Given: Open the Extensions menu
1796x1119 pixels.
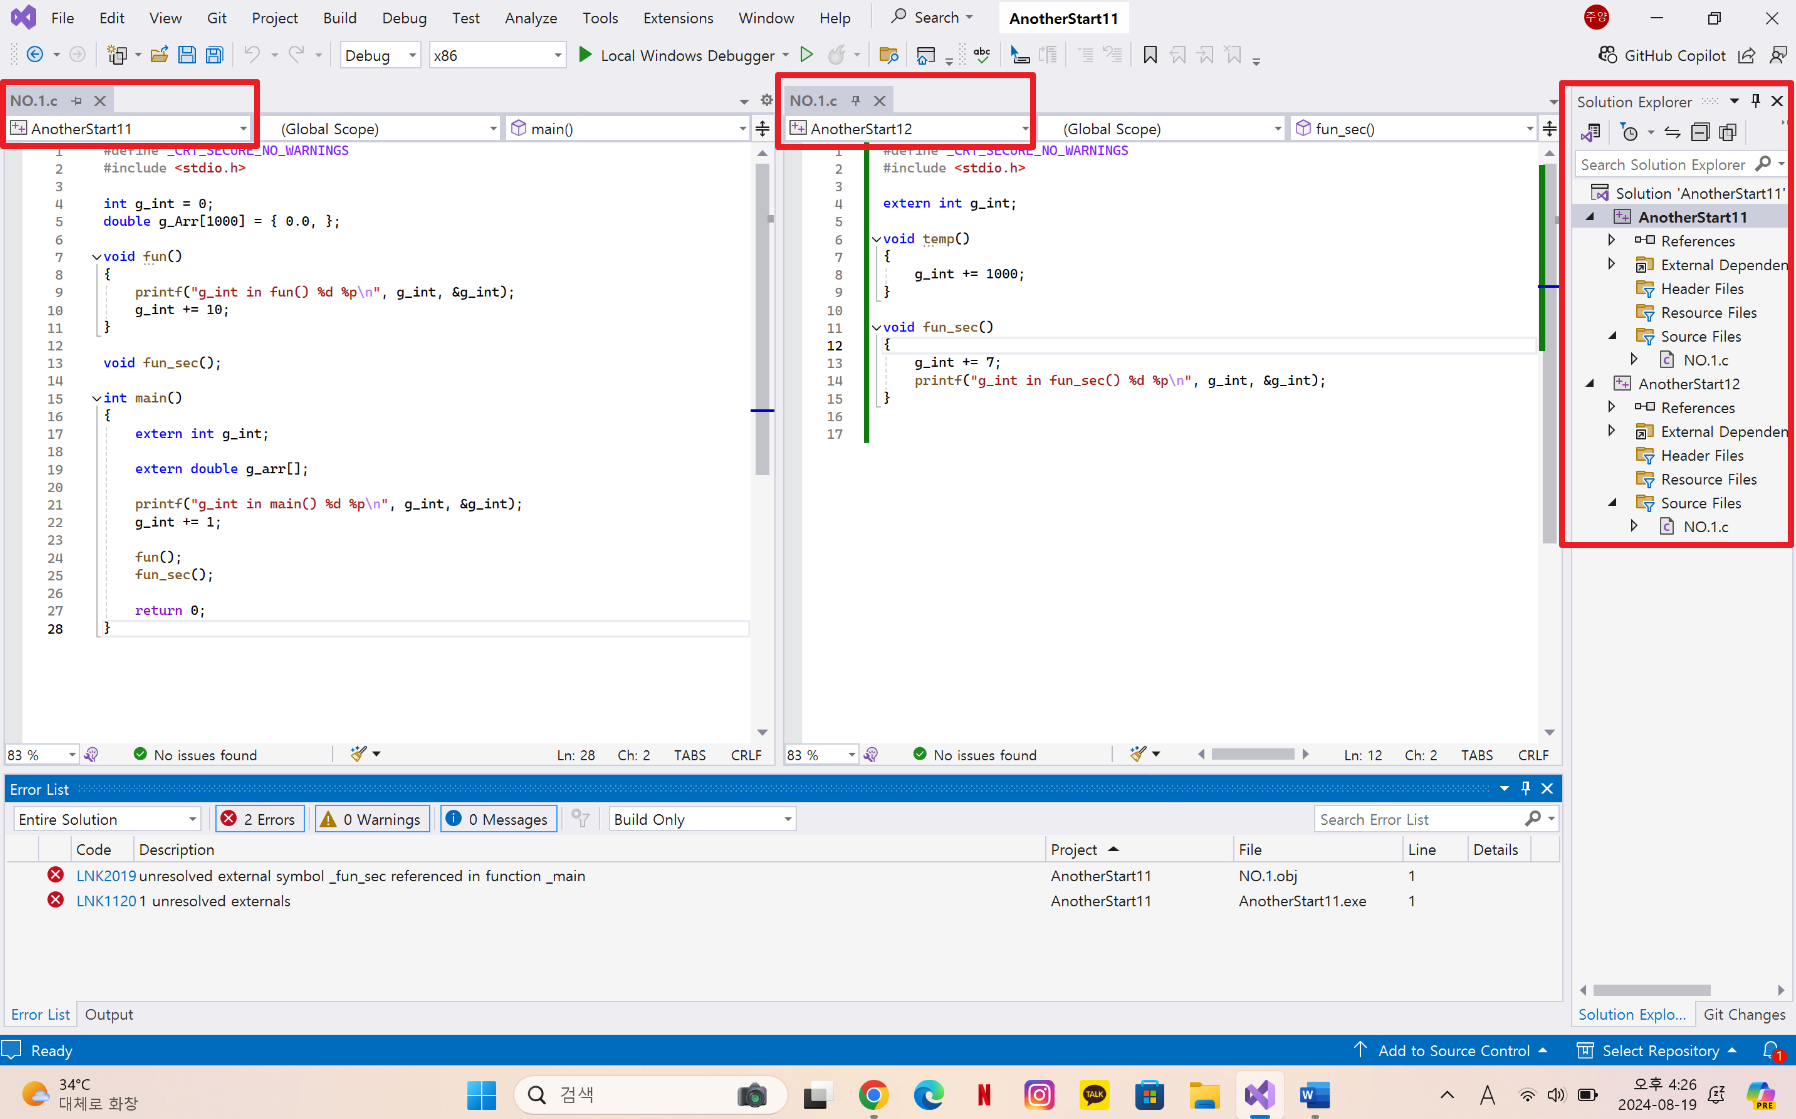Looking at the screenshot, I should click(678, 18).
